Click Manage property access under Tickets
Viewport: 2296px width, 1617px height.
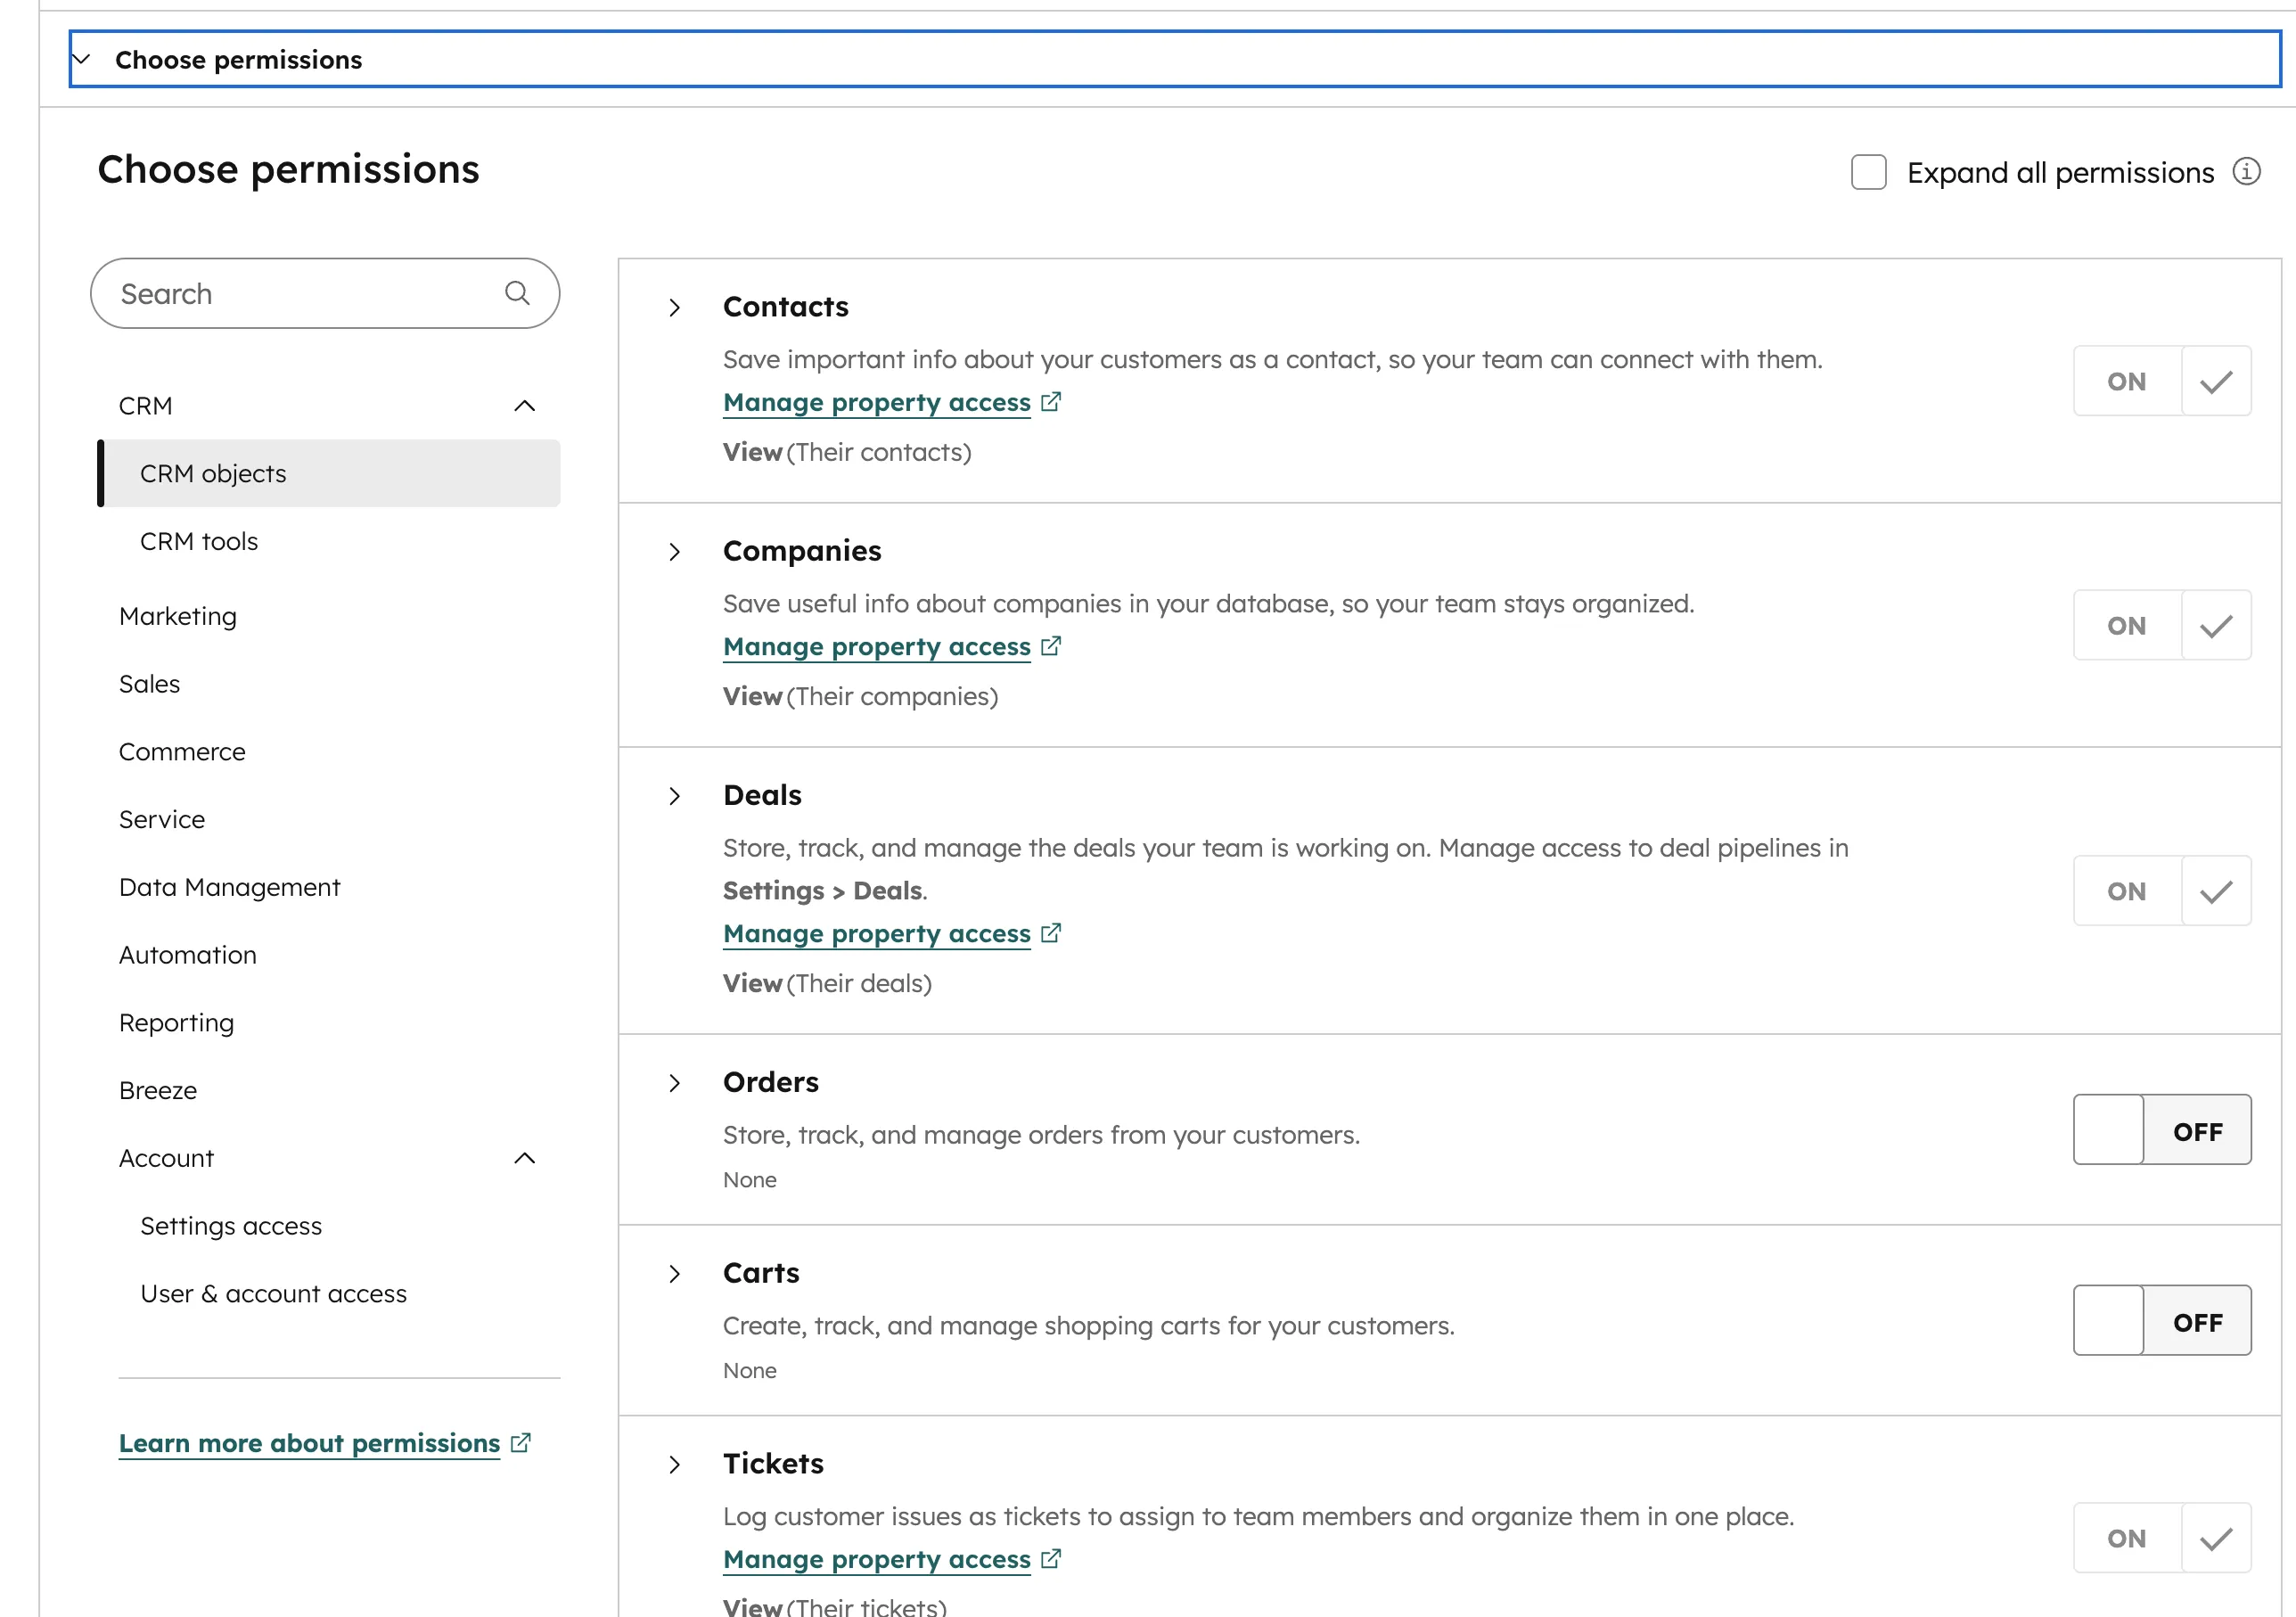(x=875, y=1558)
